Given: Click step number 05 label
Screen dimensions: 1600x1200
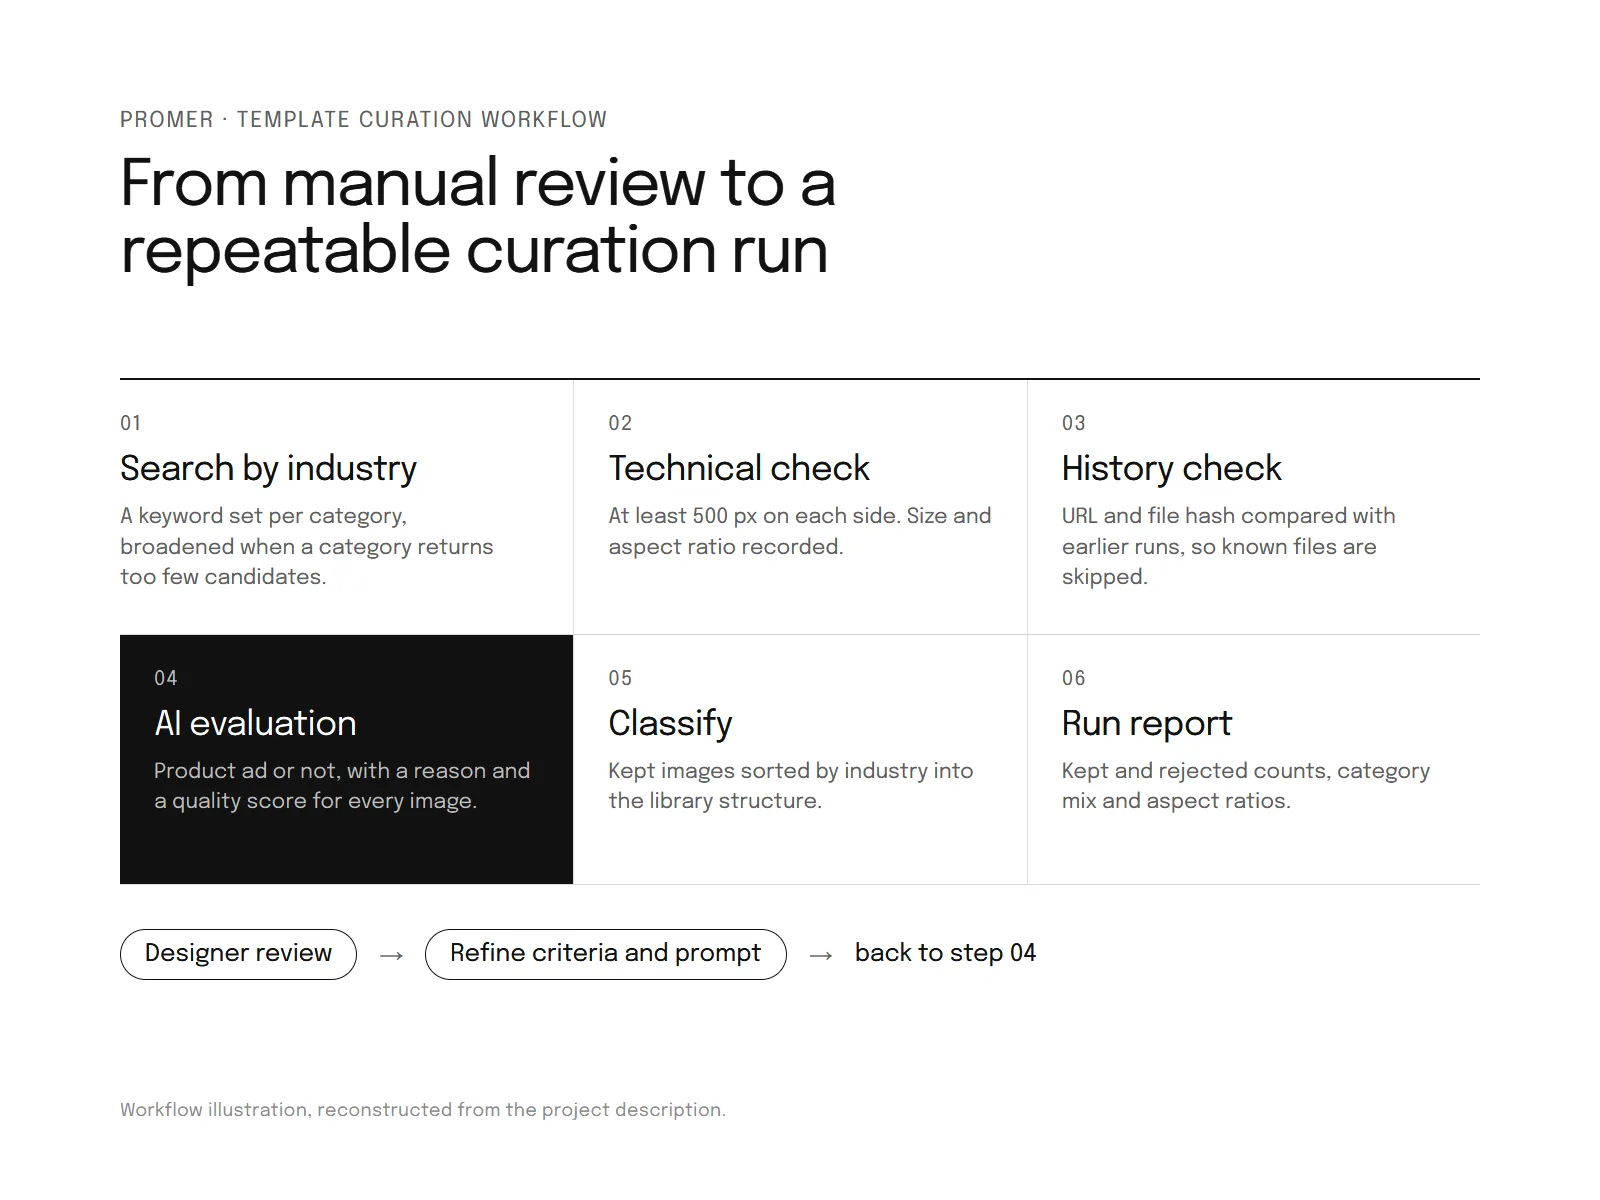Looking at the screenshot, I should click(x=620, y=678).
